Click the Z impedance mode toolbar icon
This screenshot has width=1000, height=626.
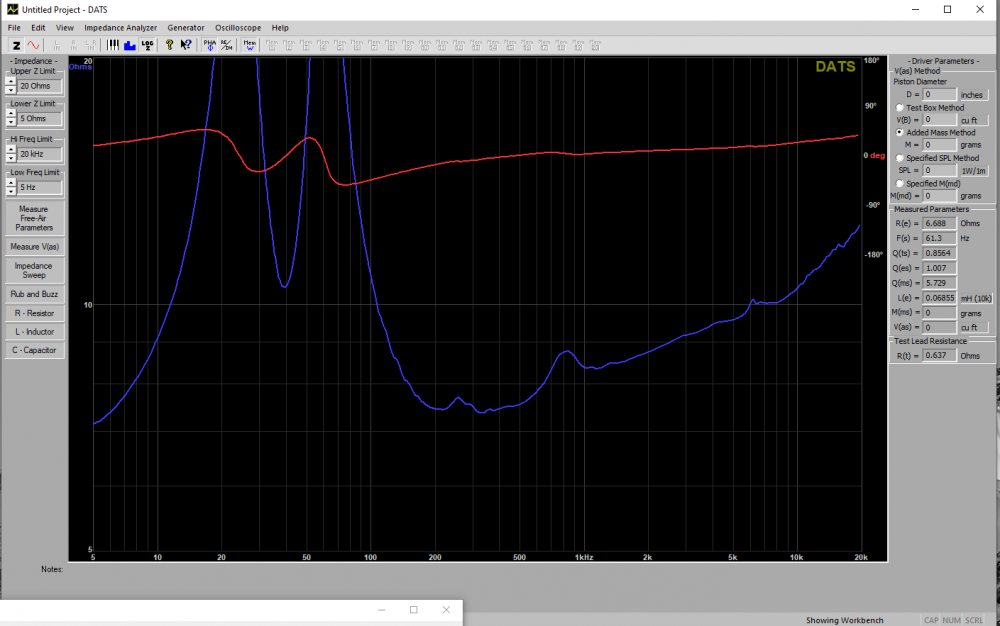point(16,45)
